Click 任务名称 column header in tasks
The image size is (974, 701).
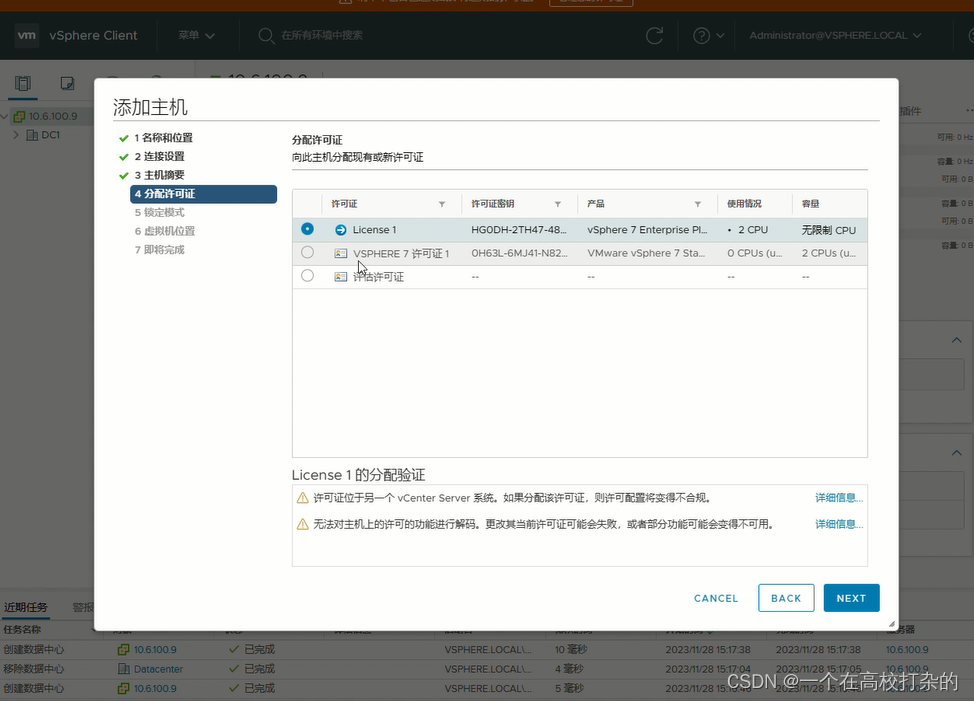pyautogui.click(x=22, y=630)
